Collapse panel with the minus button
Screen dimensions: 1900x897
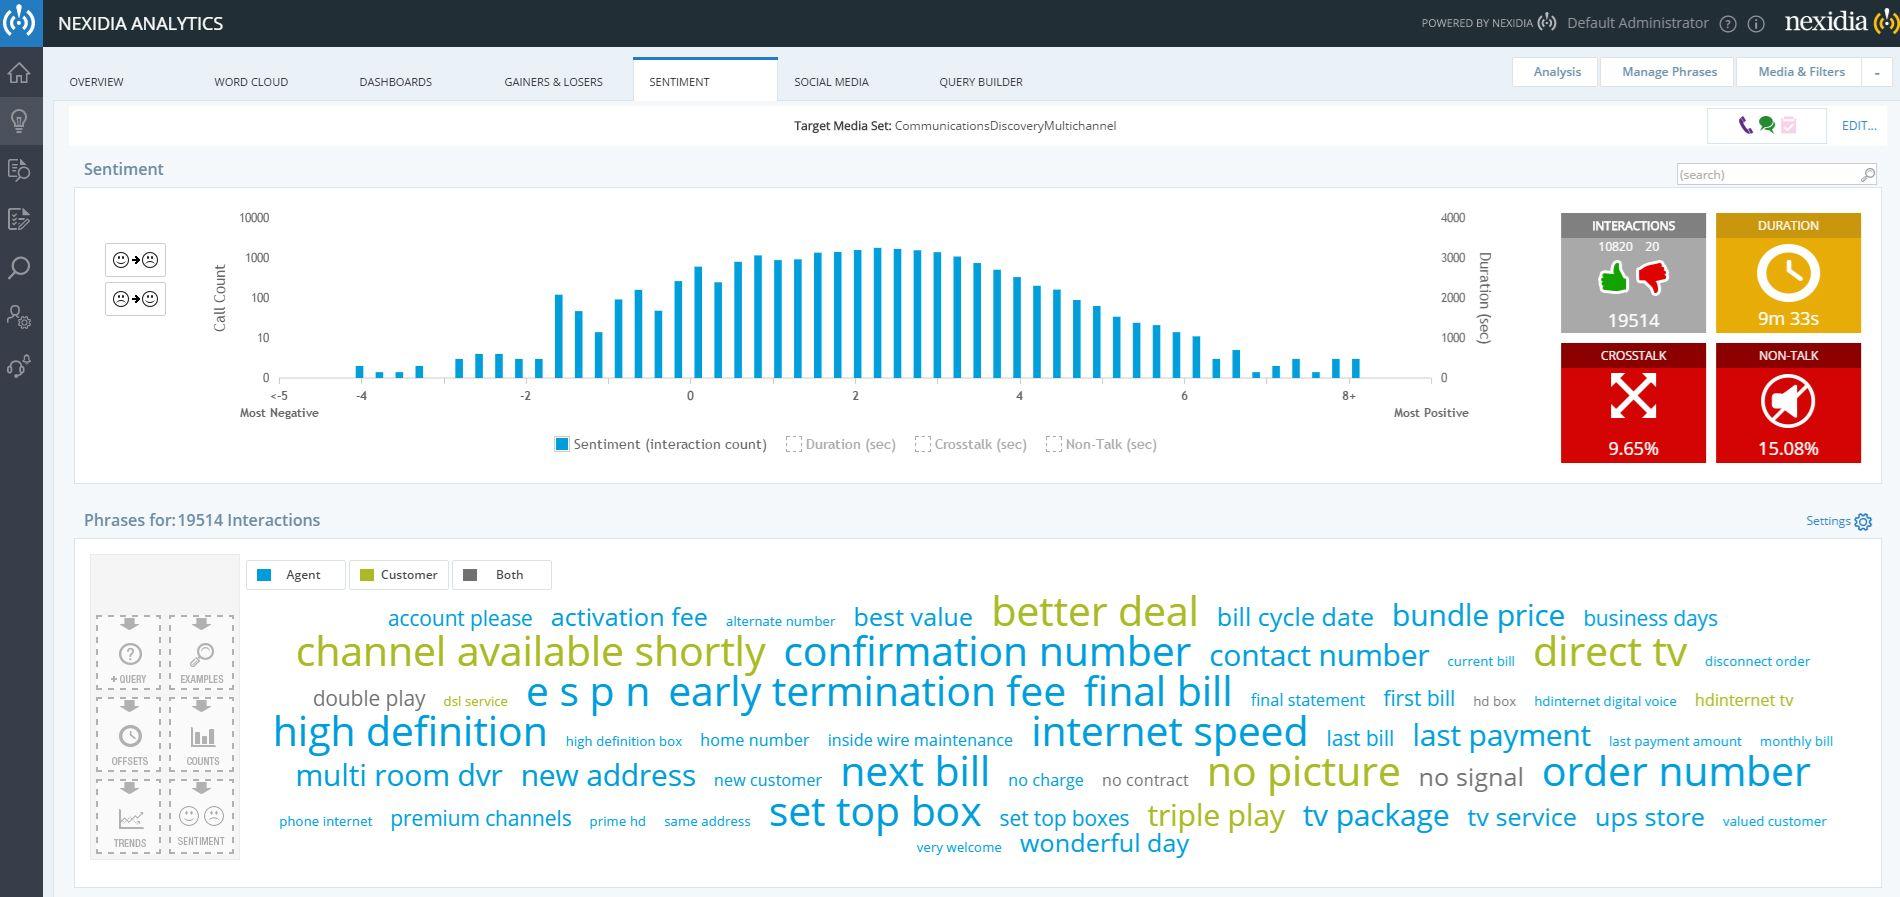click(x=1877, y=72)
